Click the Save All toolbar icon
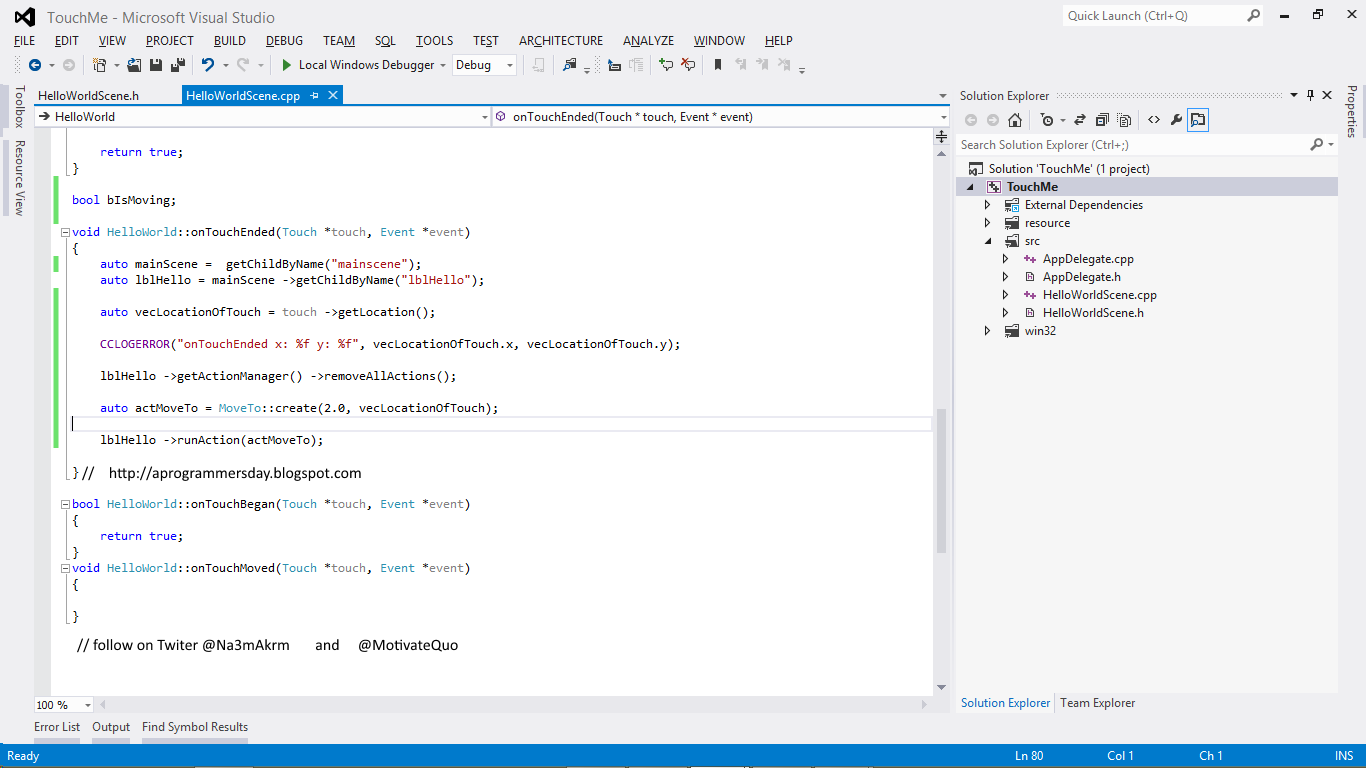Screen dimensions: 1366x768 pos(177,65)
